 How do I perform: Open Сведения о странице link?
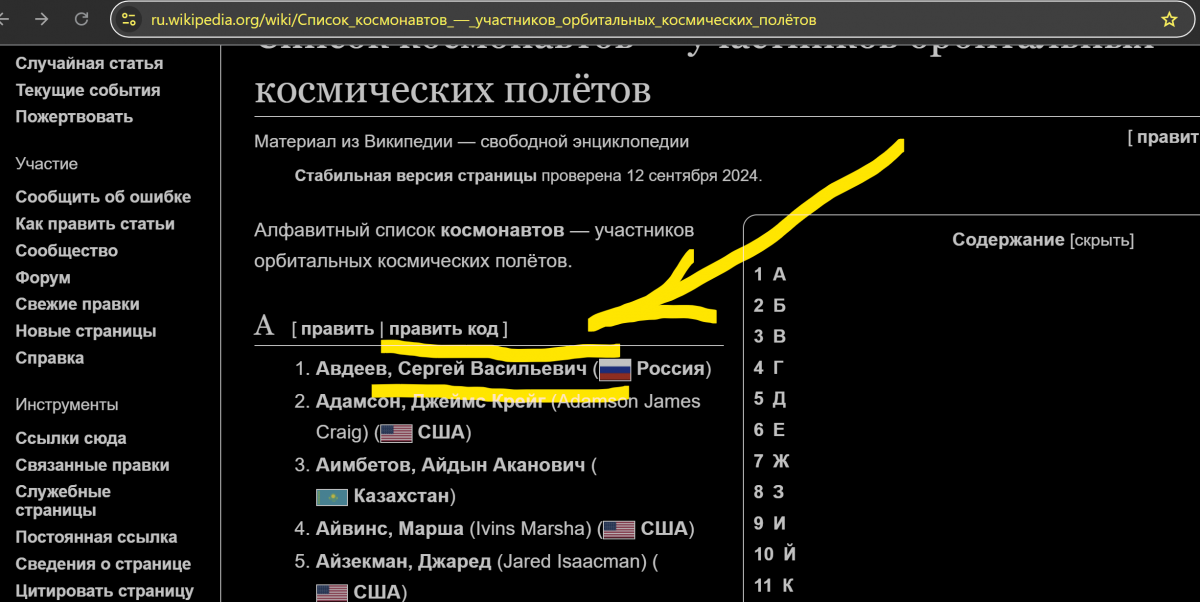(103, 564)
